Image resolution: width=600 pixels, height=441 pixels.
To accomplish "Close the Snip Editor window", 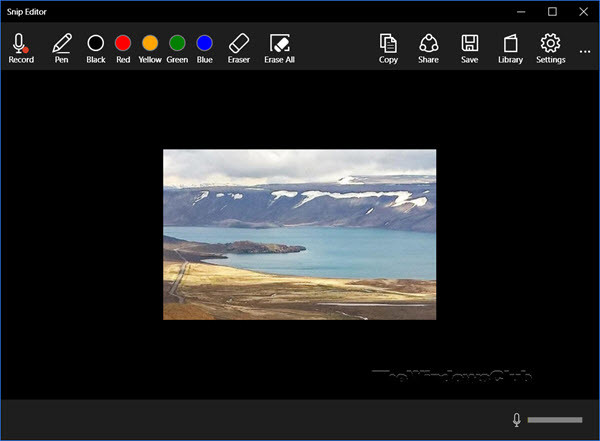I will 584,12.
